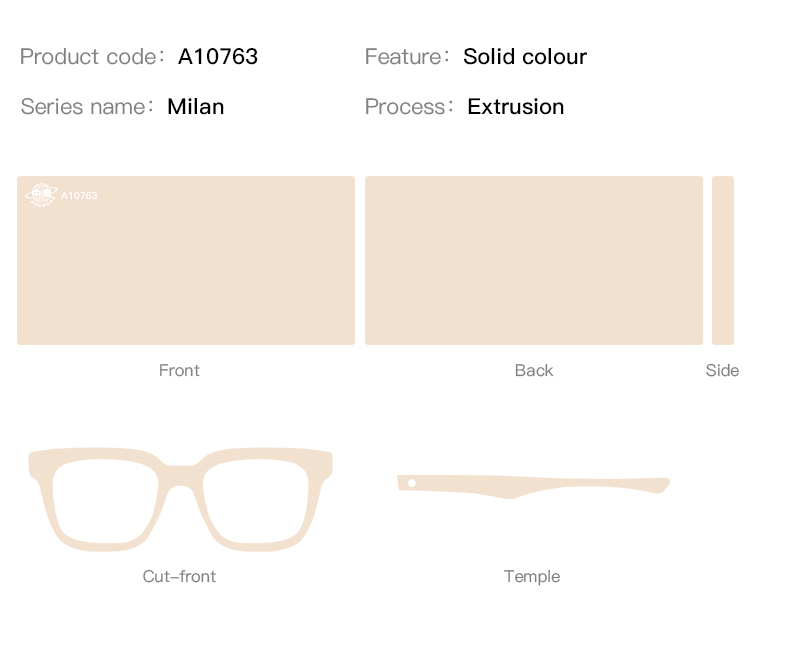790x645 pixels.
Task: Select the narrow Side colour swatch
Action: [x=722, y=261]
